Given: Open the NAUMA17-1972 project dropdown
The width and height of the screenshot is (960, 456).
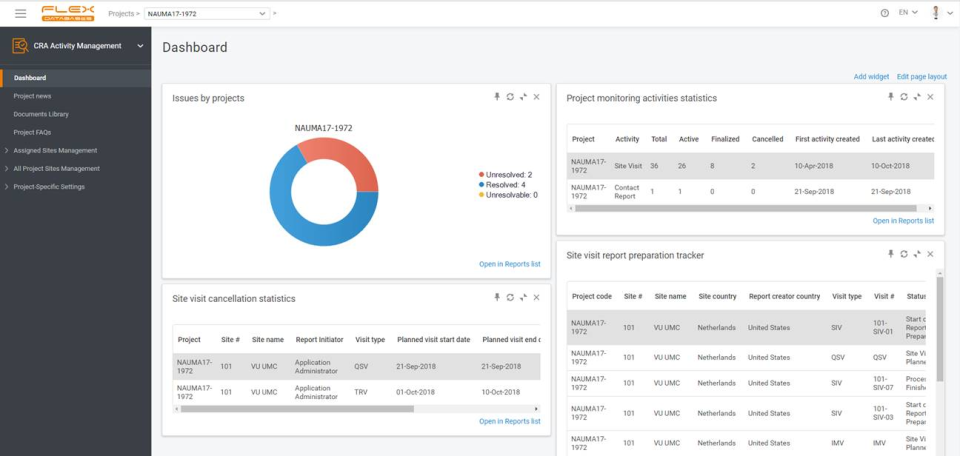Looking at the screenshot, I should click(x=207, y=13).
